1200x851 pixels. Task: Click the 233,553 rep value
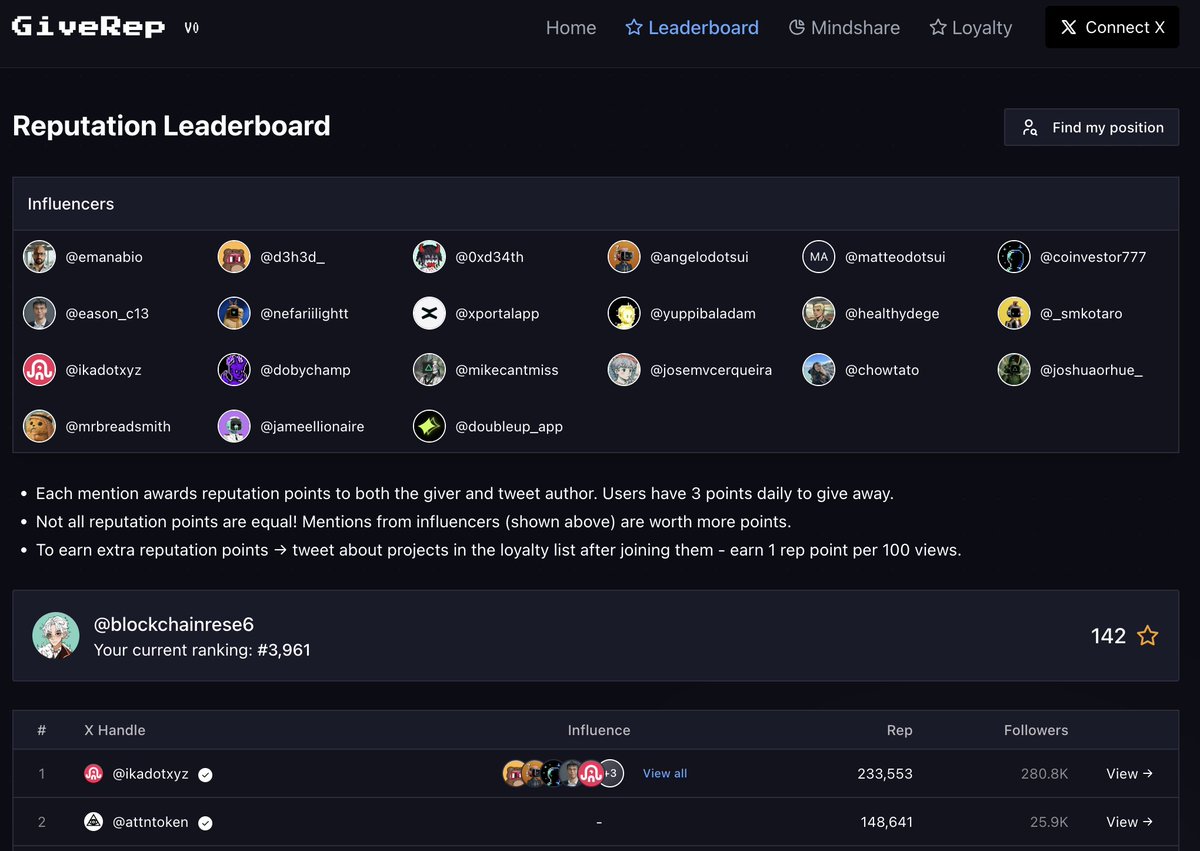885,774
